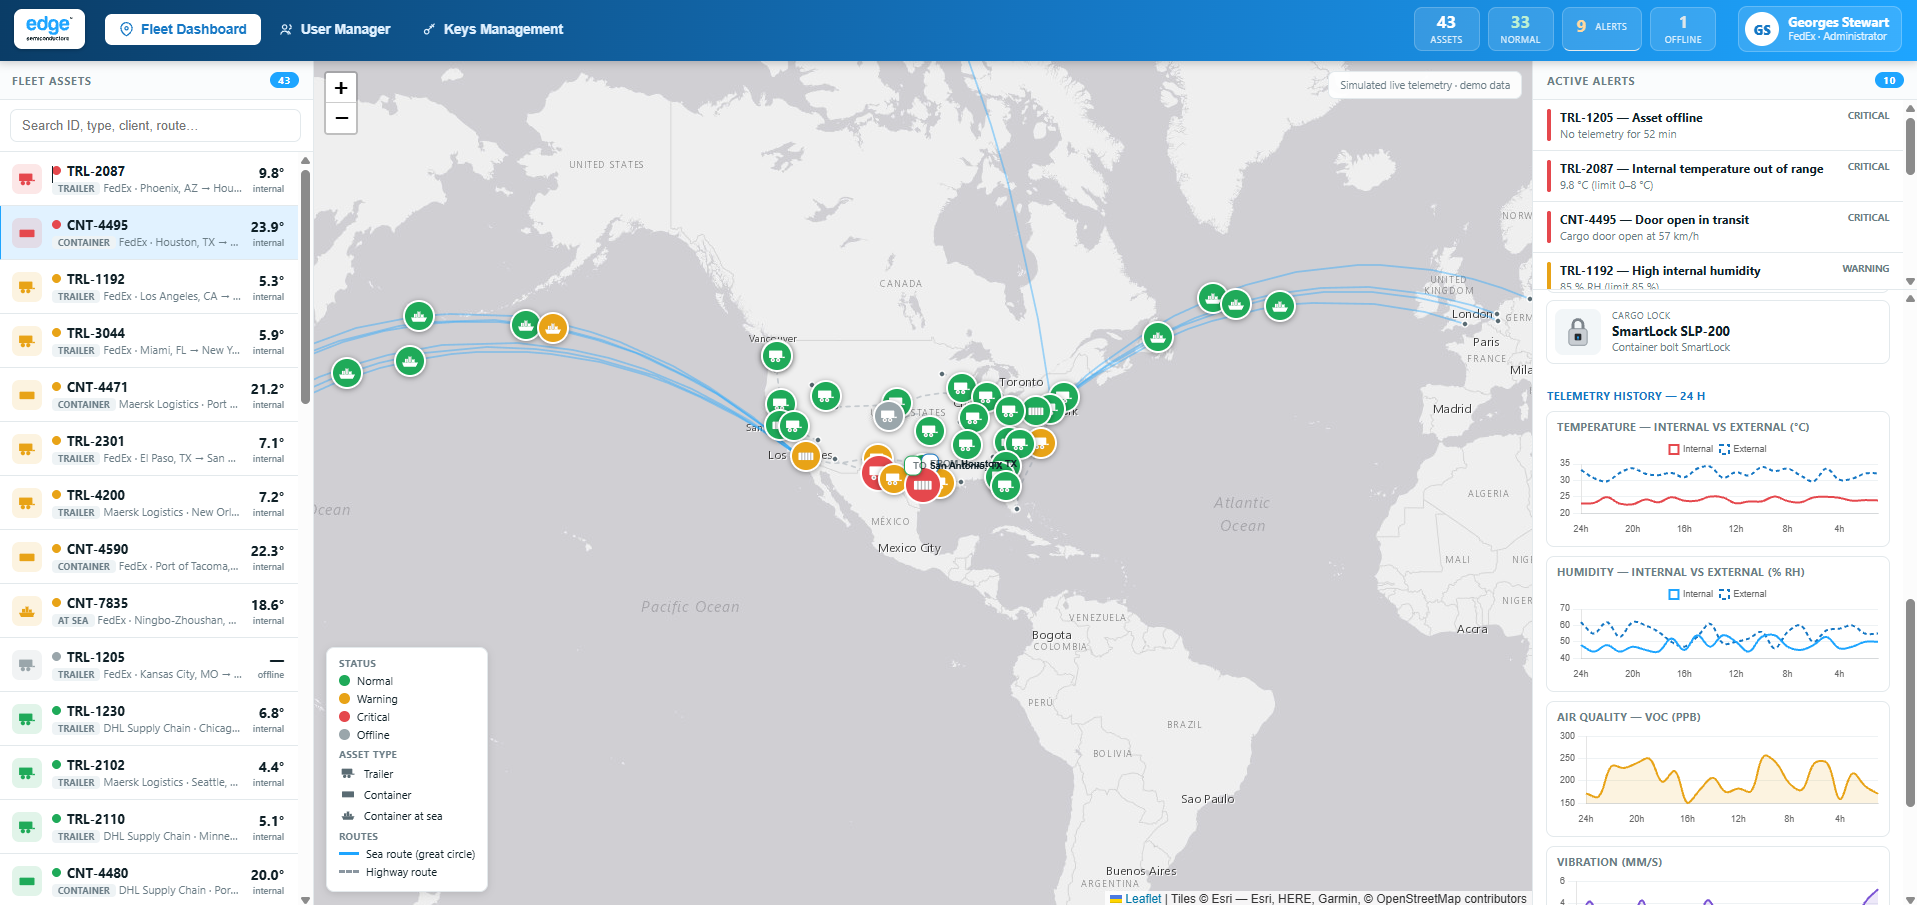Open the TRL-1205 Asset offline alert

point(1718,125)
